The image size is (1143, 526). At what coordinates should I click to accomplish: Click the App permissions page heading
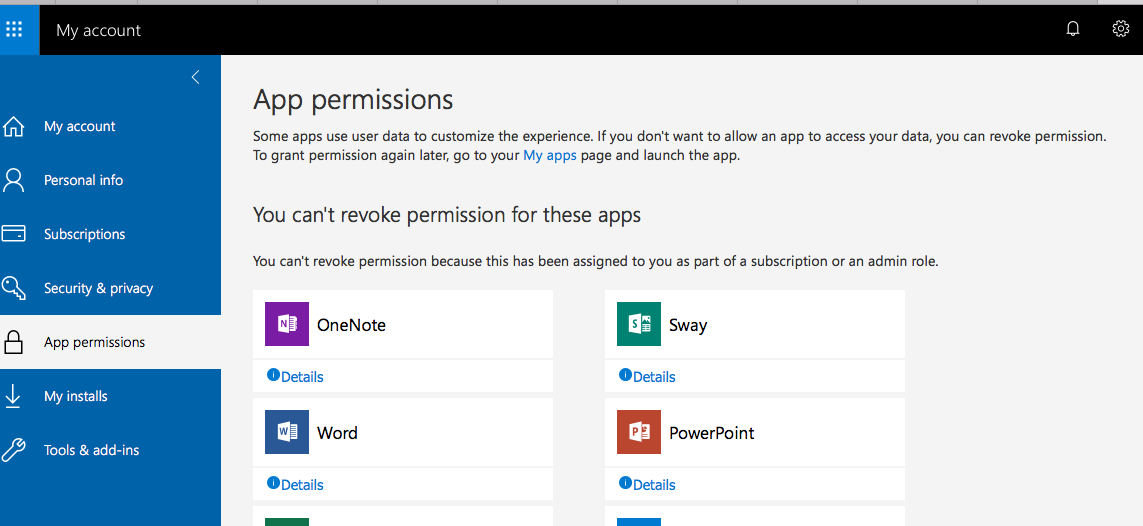[353, 100]
